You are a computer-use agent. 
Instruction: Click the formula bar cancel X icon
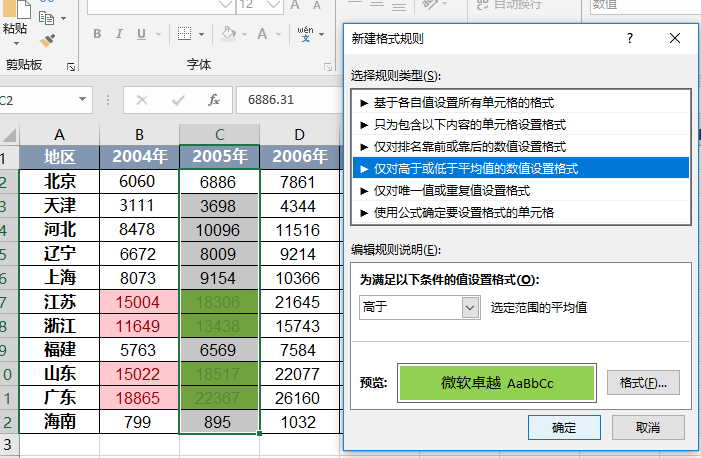[142, 100]
